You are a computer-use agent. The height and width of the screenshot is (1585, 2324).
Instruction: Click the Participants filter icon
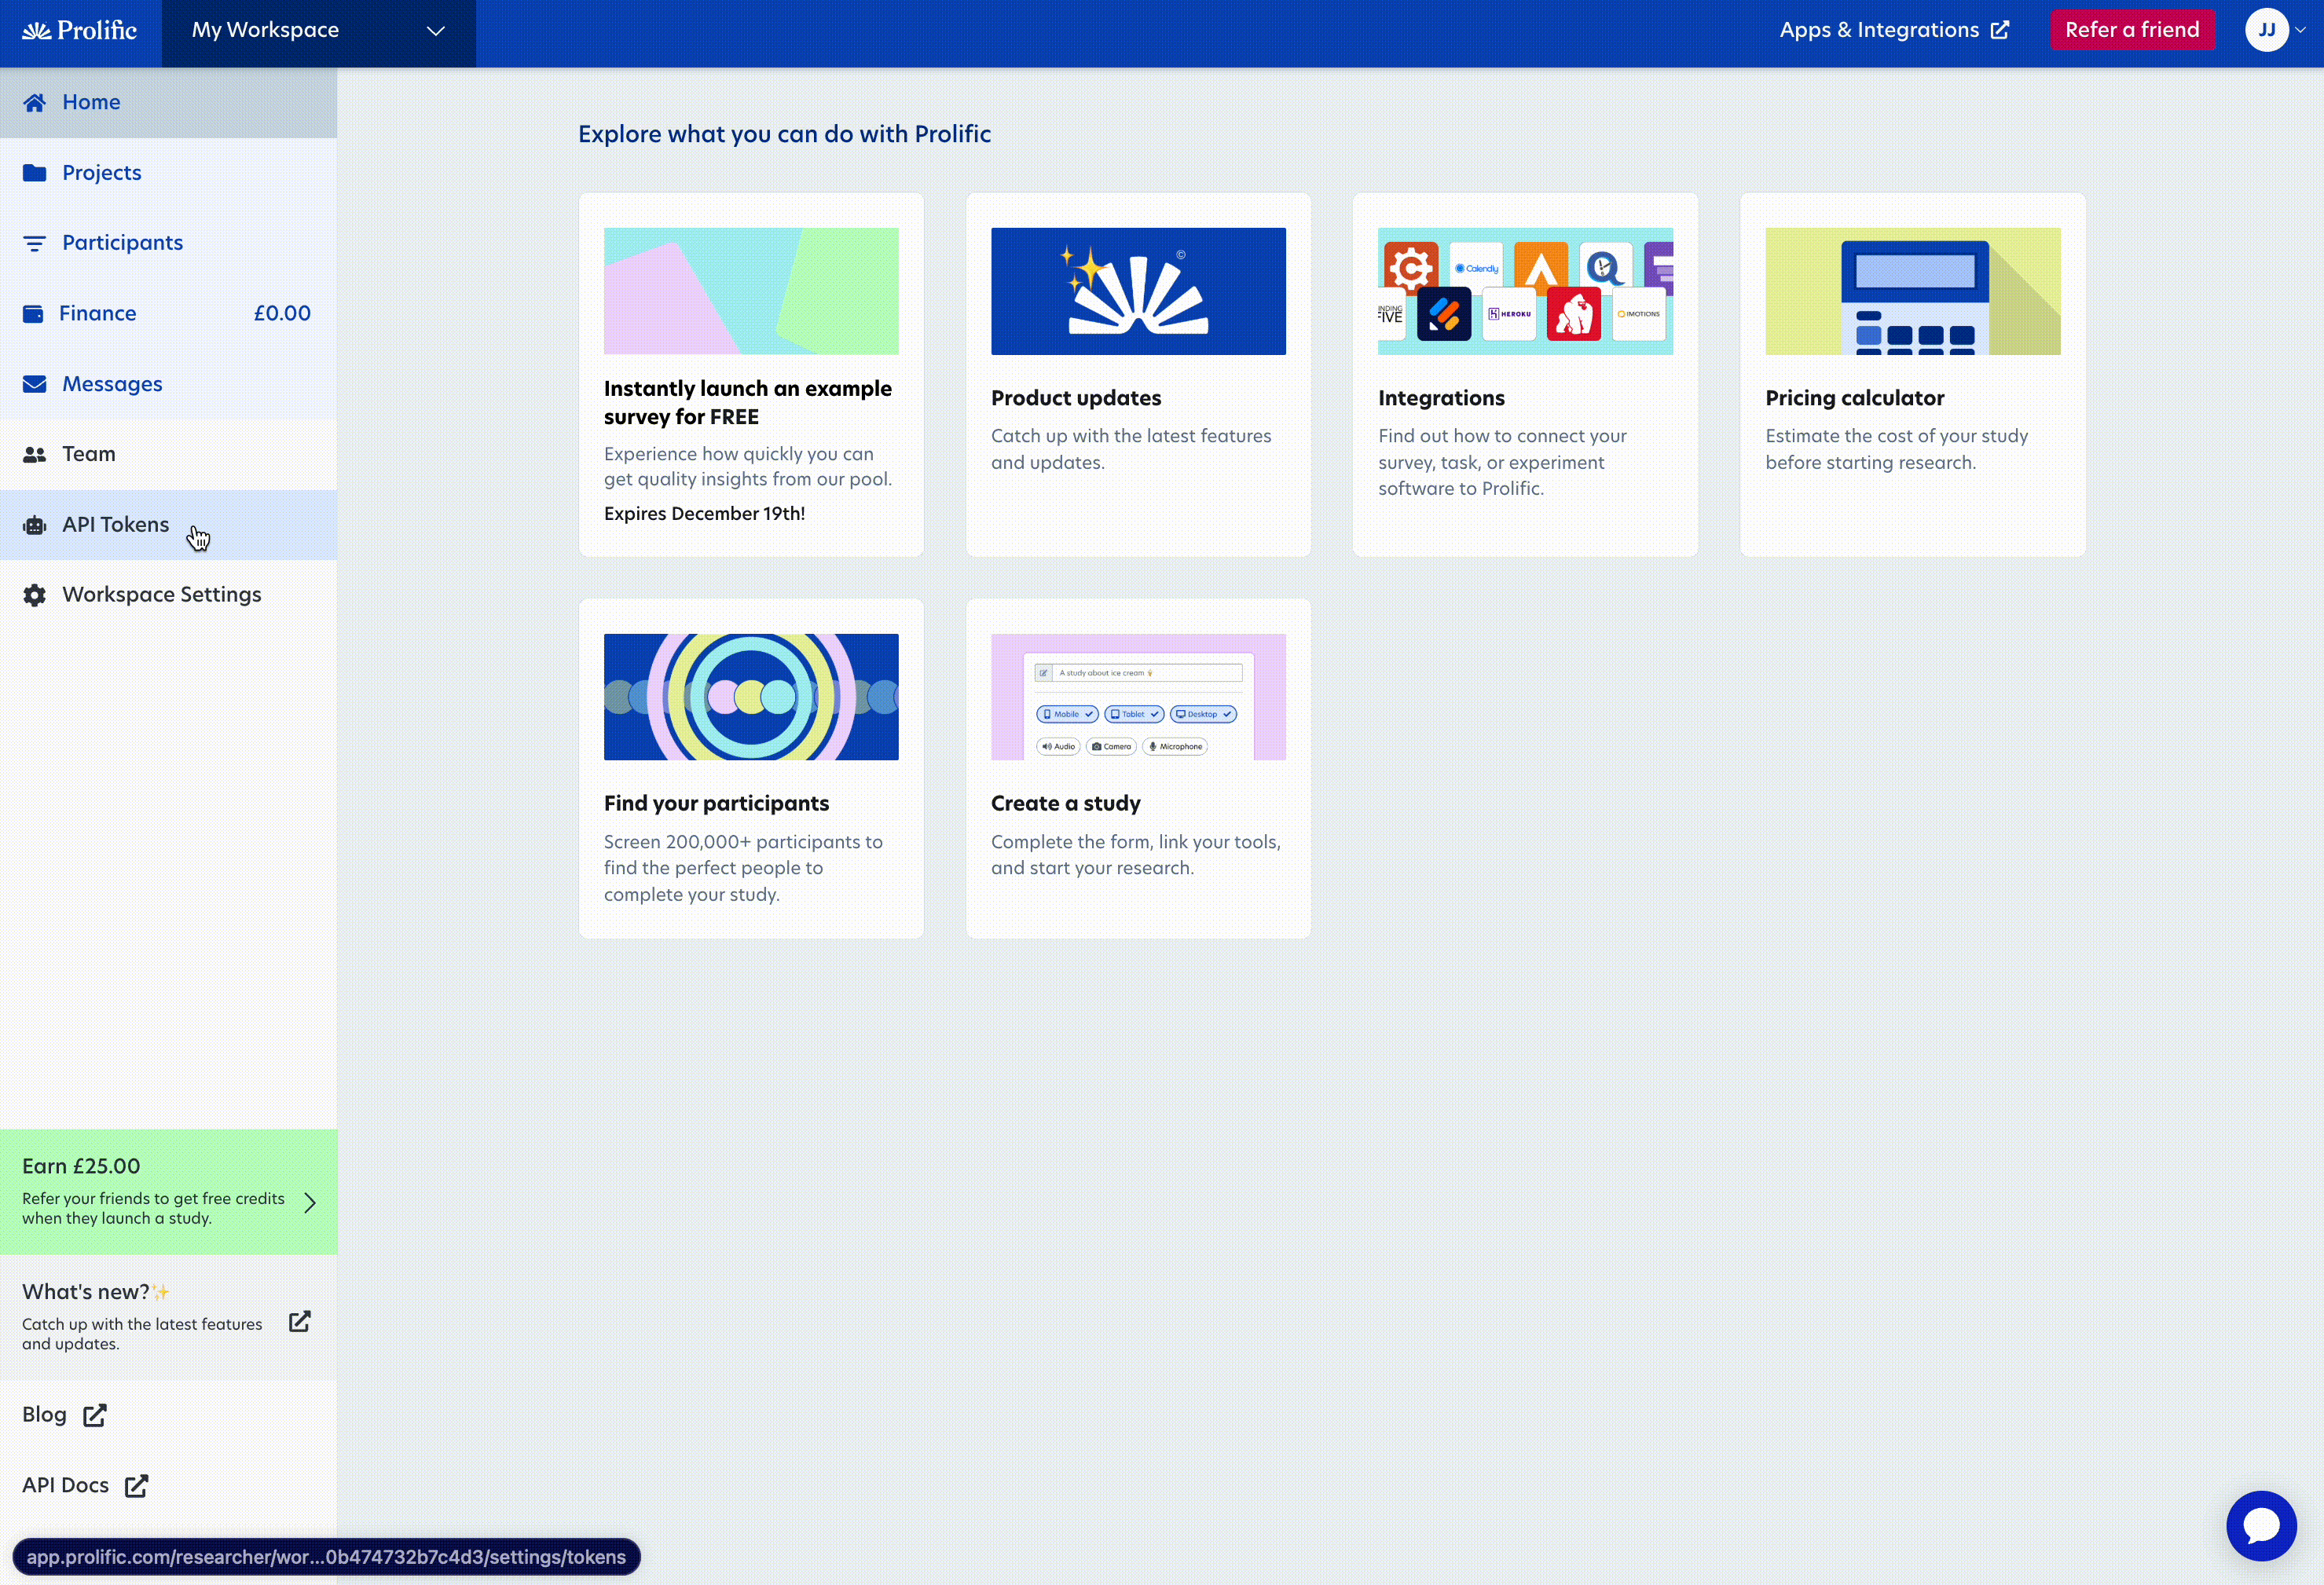35,243
